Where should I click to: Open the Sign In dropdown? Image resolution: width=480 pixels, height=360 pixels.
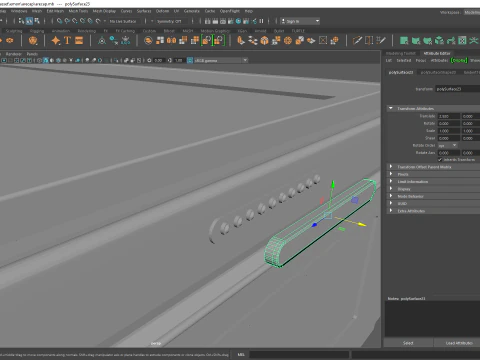tap(300, 21)
